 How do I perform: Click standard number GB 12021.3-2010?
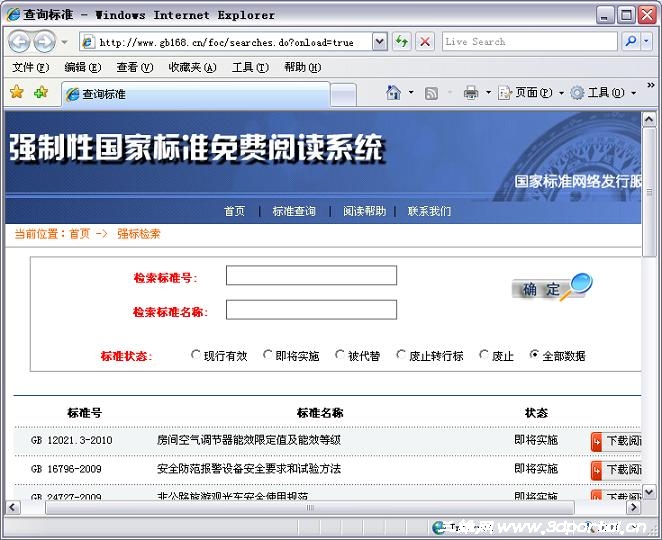pyautogui.click(x=71, y=440)
